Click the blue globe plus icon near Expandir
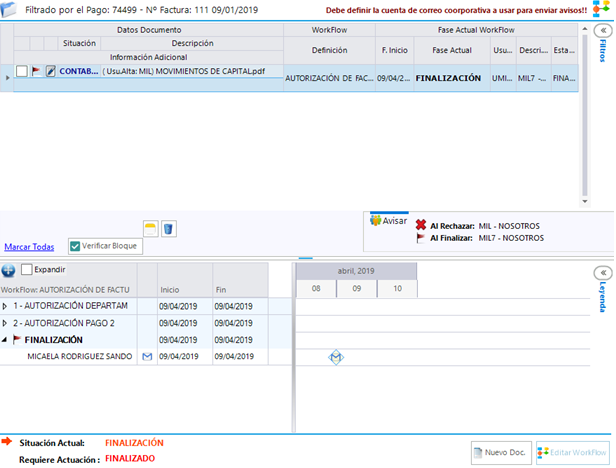Viewport: 616px width, 468px height. [x=8, y=270]
